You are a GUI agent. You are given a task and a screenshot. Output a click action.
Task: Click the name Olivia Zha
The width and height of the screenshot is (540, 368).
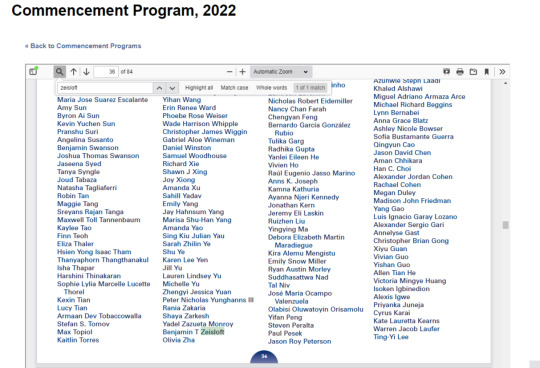pos(179,340)
